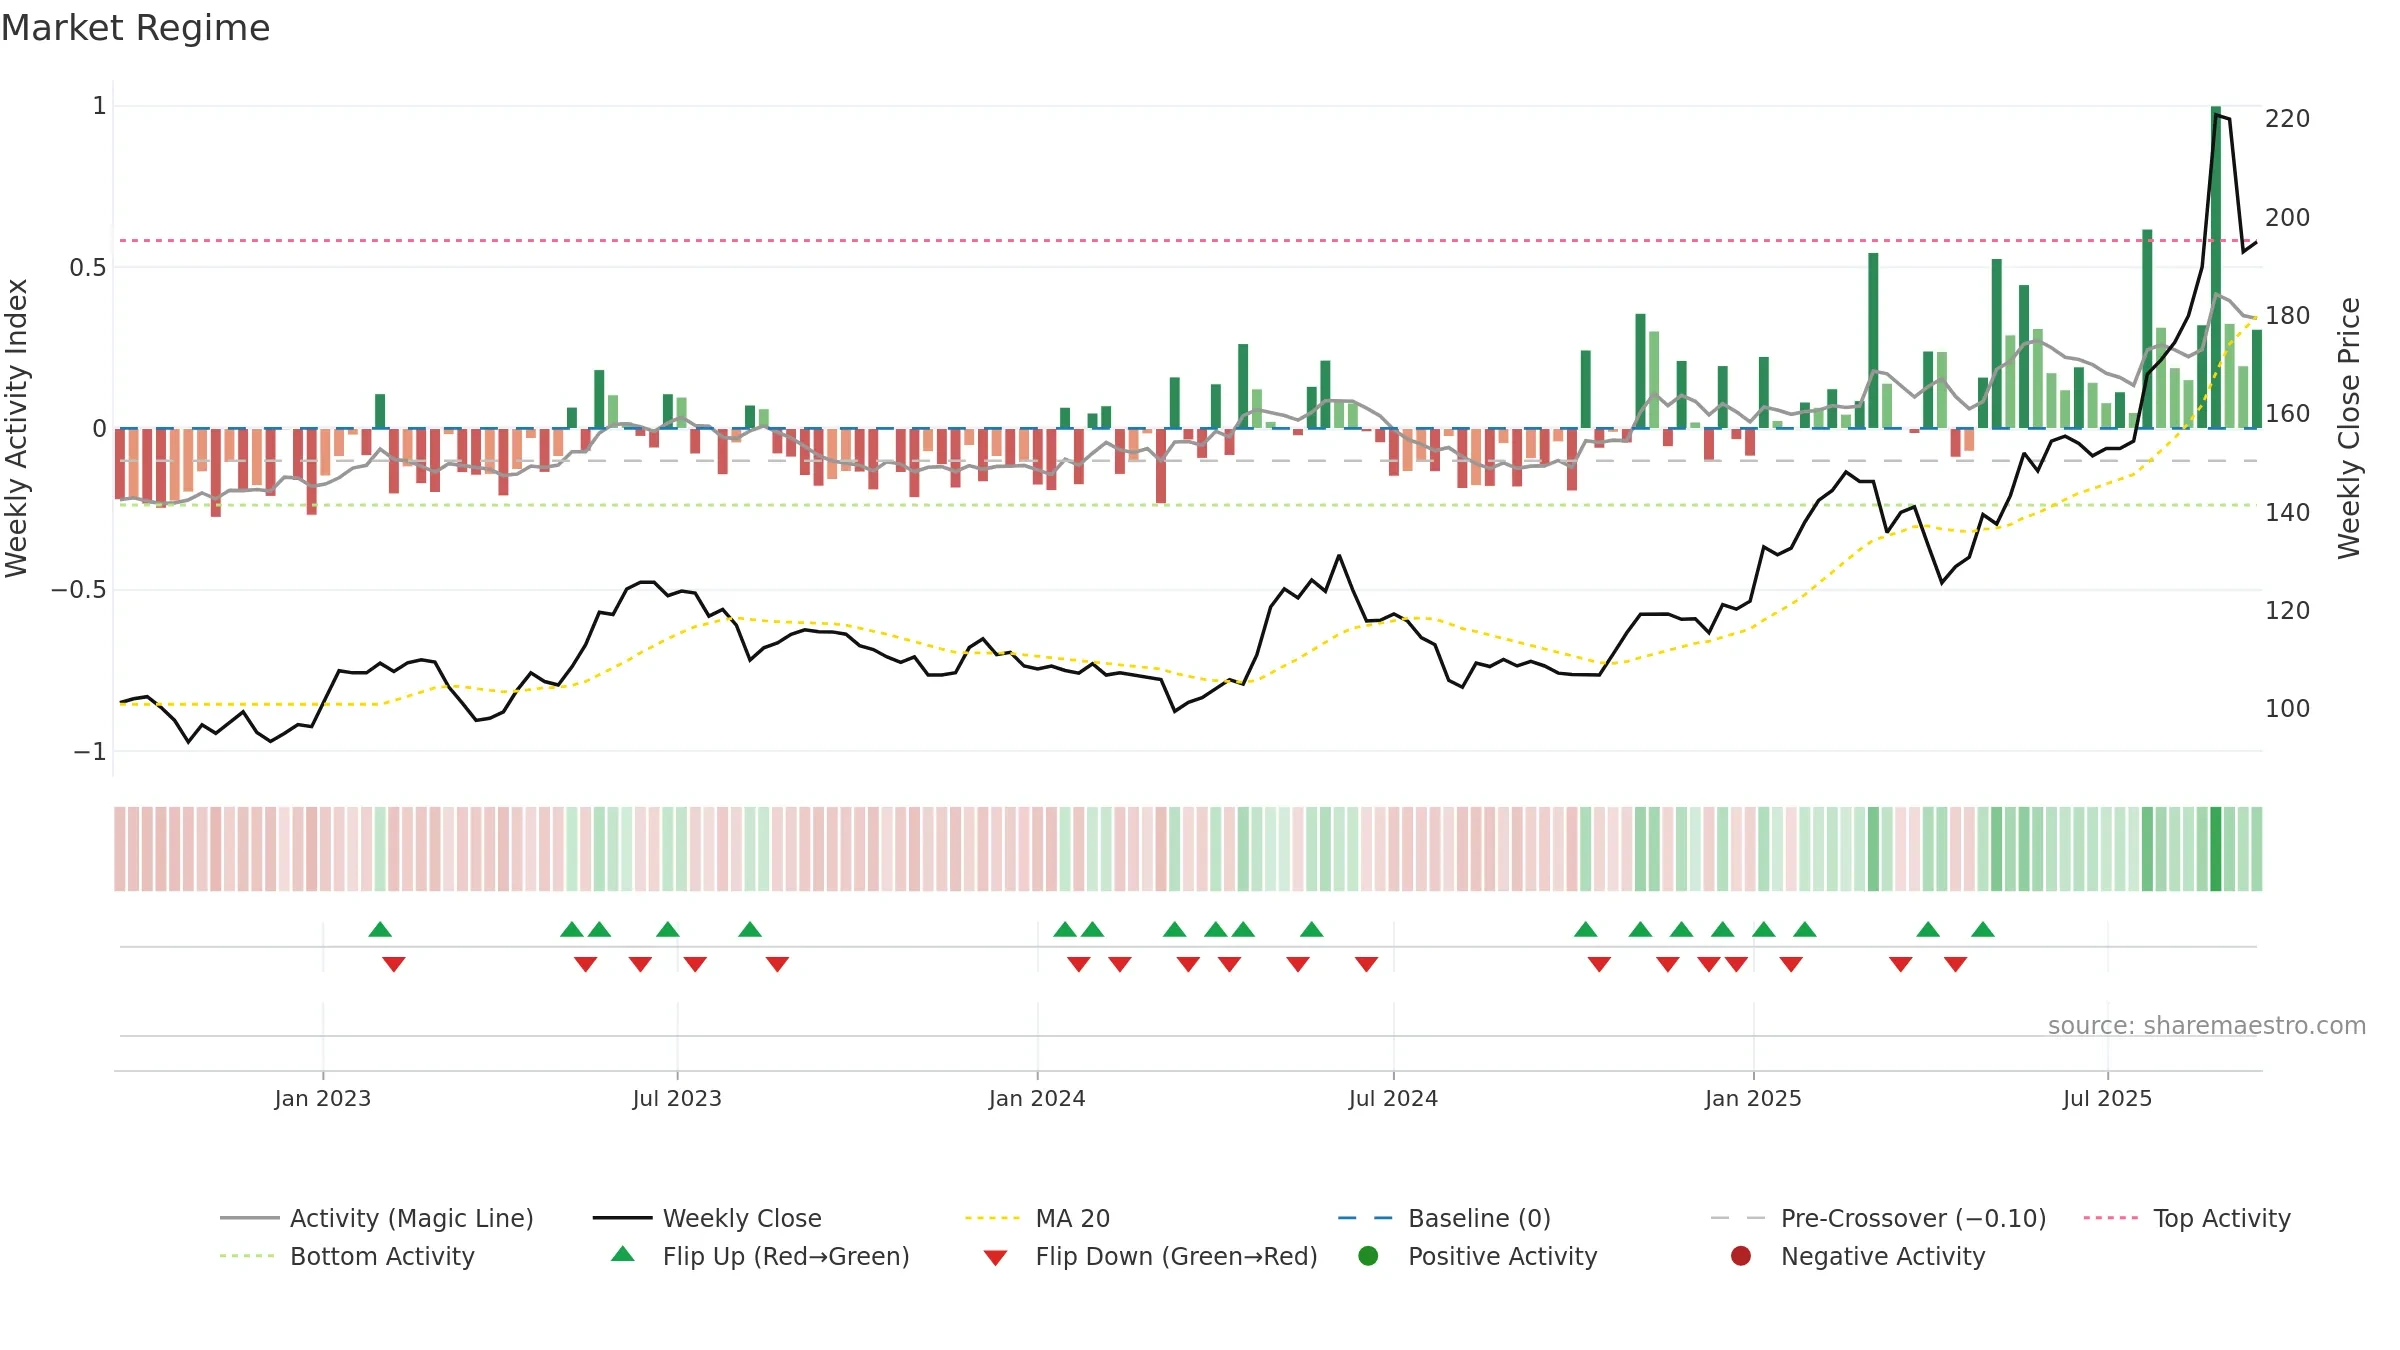2400x1350 pixels.
Task: Click the 120 price axis tick label
Action: (2287, 610)
